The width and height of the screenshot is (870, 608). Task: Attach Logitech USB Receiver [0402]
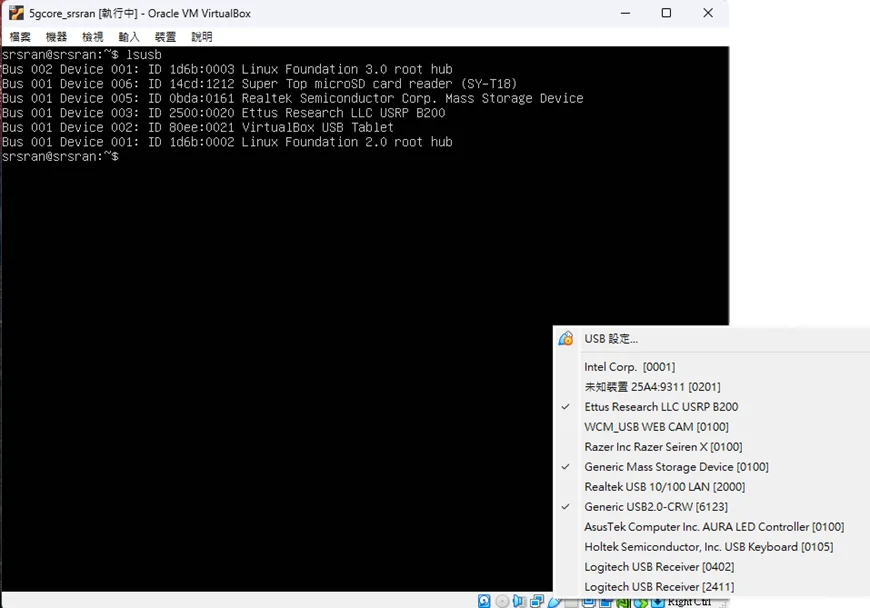[712, 566]
